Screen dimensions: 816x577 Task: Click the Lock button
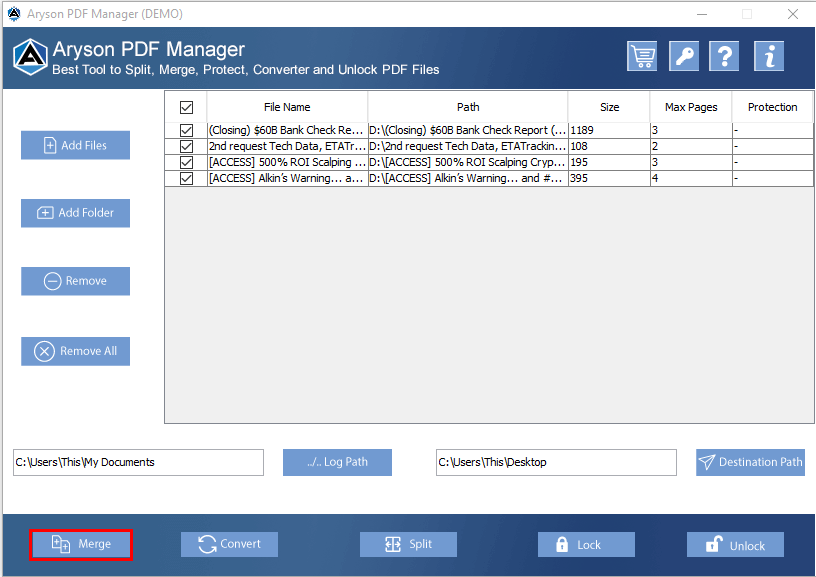pyautogui.click(x=586, y=544)
